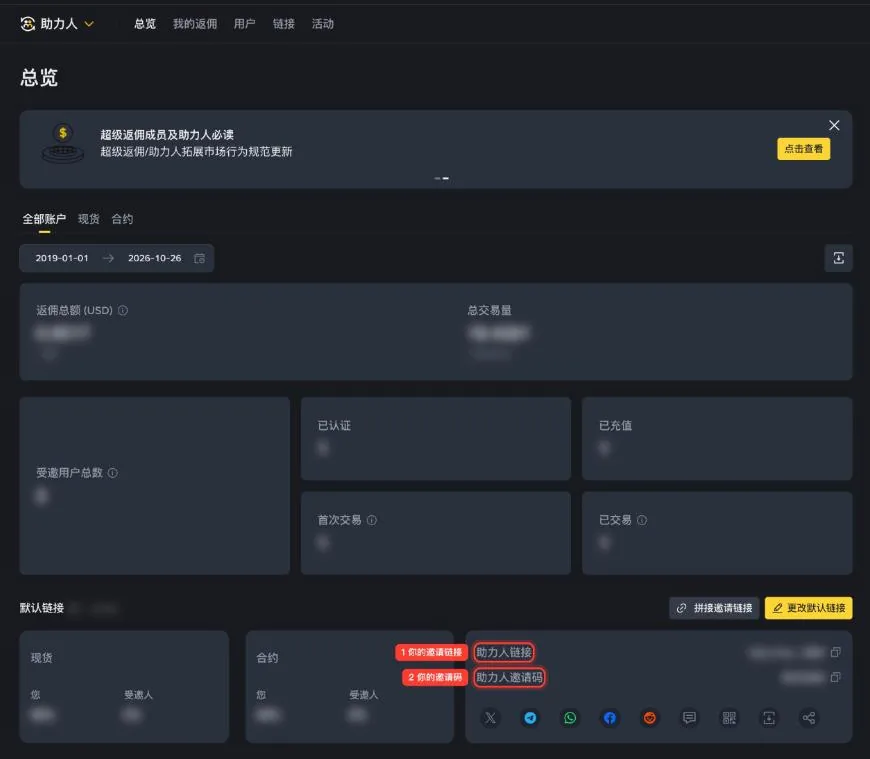The image size is (870, 759).
Task: Click the coin illustration in the banner
Action: pyautogui.click(x=63, y=143)
